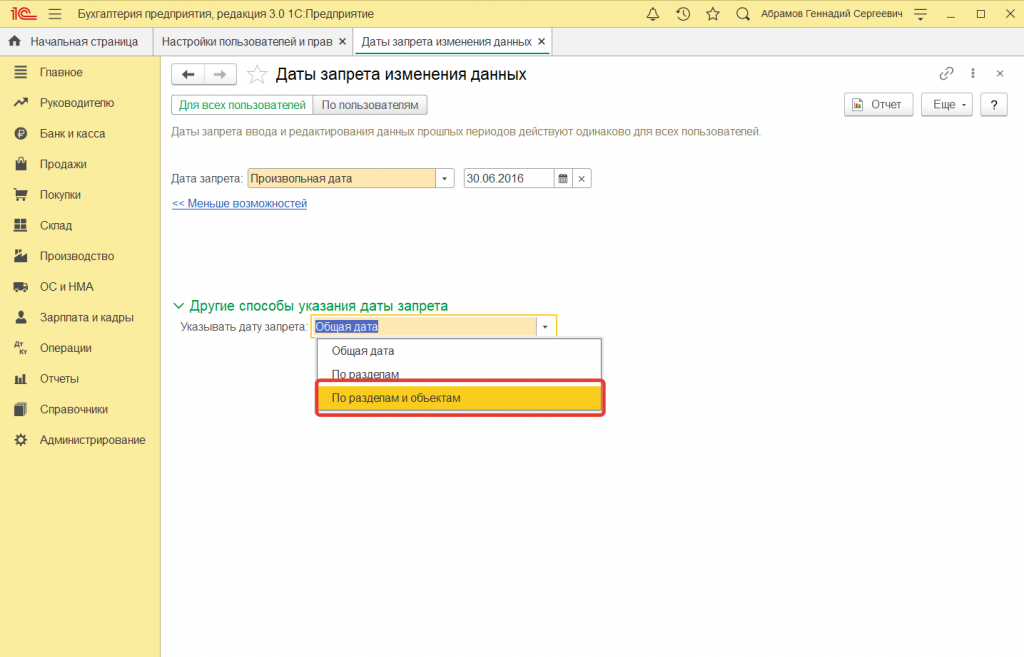This screenshot has height=657, width=1024.
Task: Click '<< Меньше возможностей' link
Action: point(239,203)
